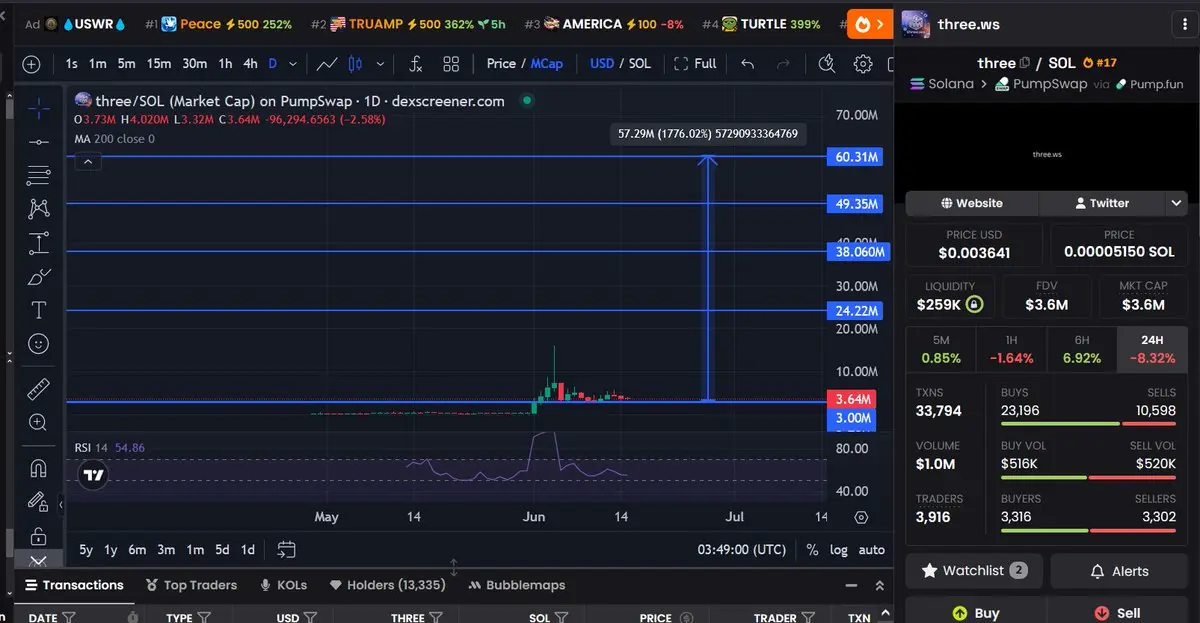
Task: Open the token Twitter link
Action: tap(1101, 203)
